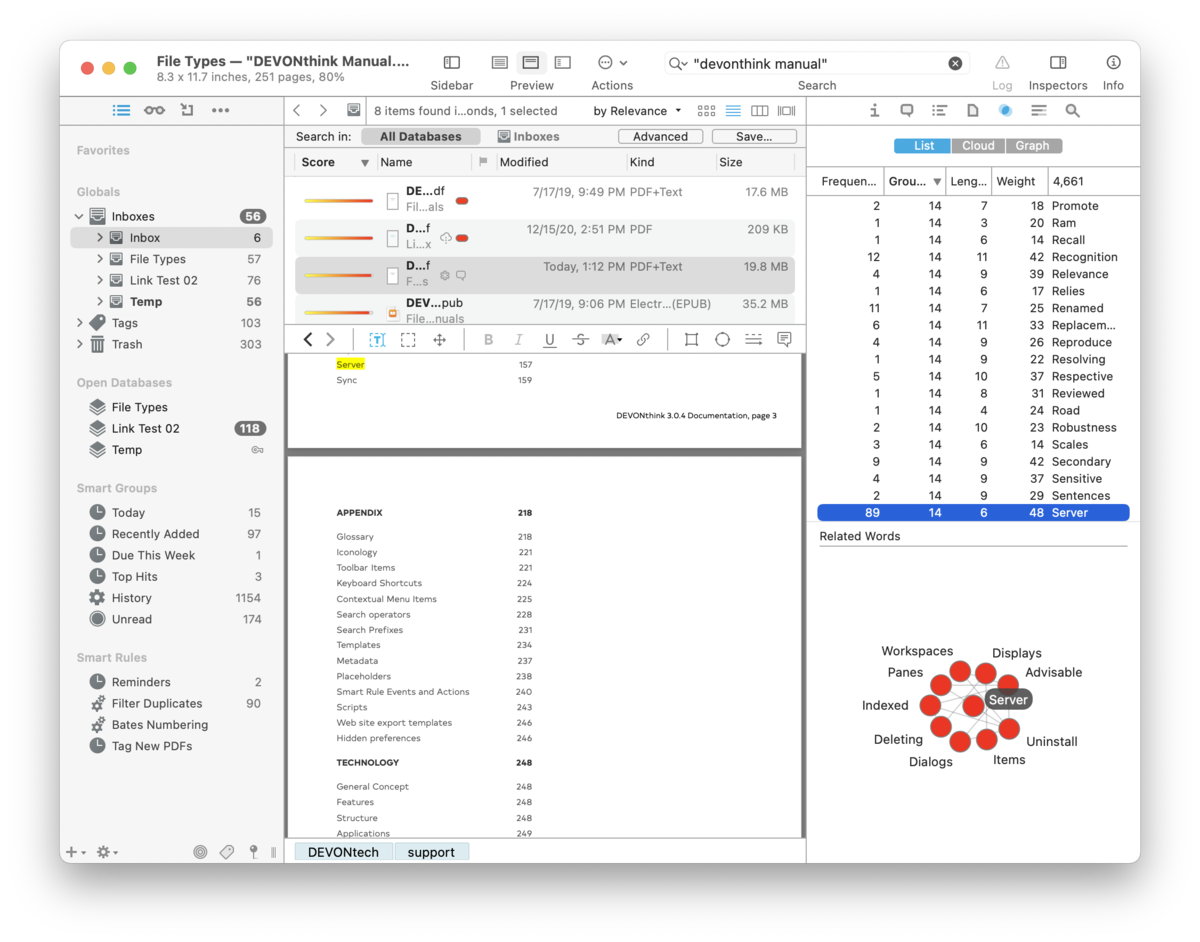Open the table of contents inspector
The image size is (1200, 942).
(x=939, y=111)
